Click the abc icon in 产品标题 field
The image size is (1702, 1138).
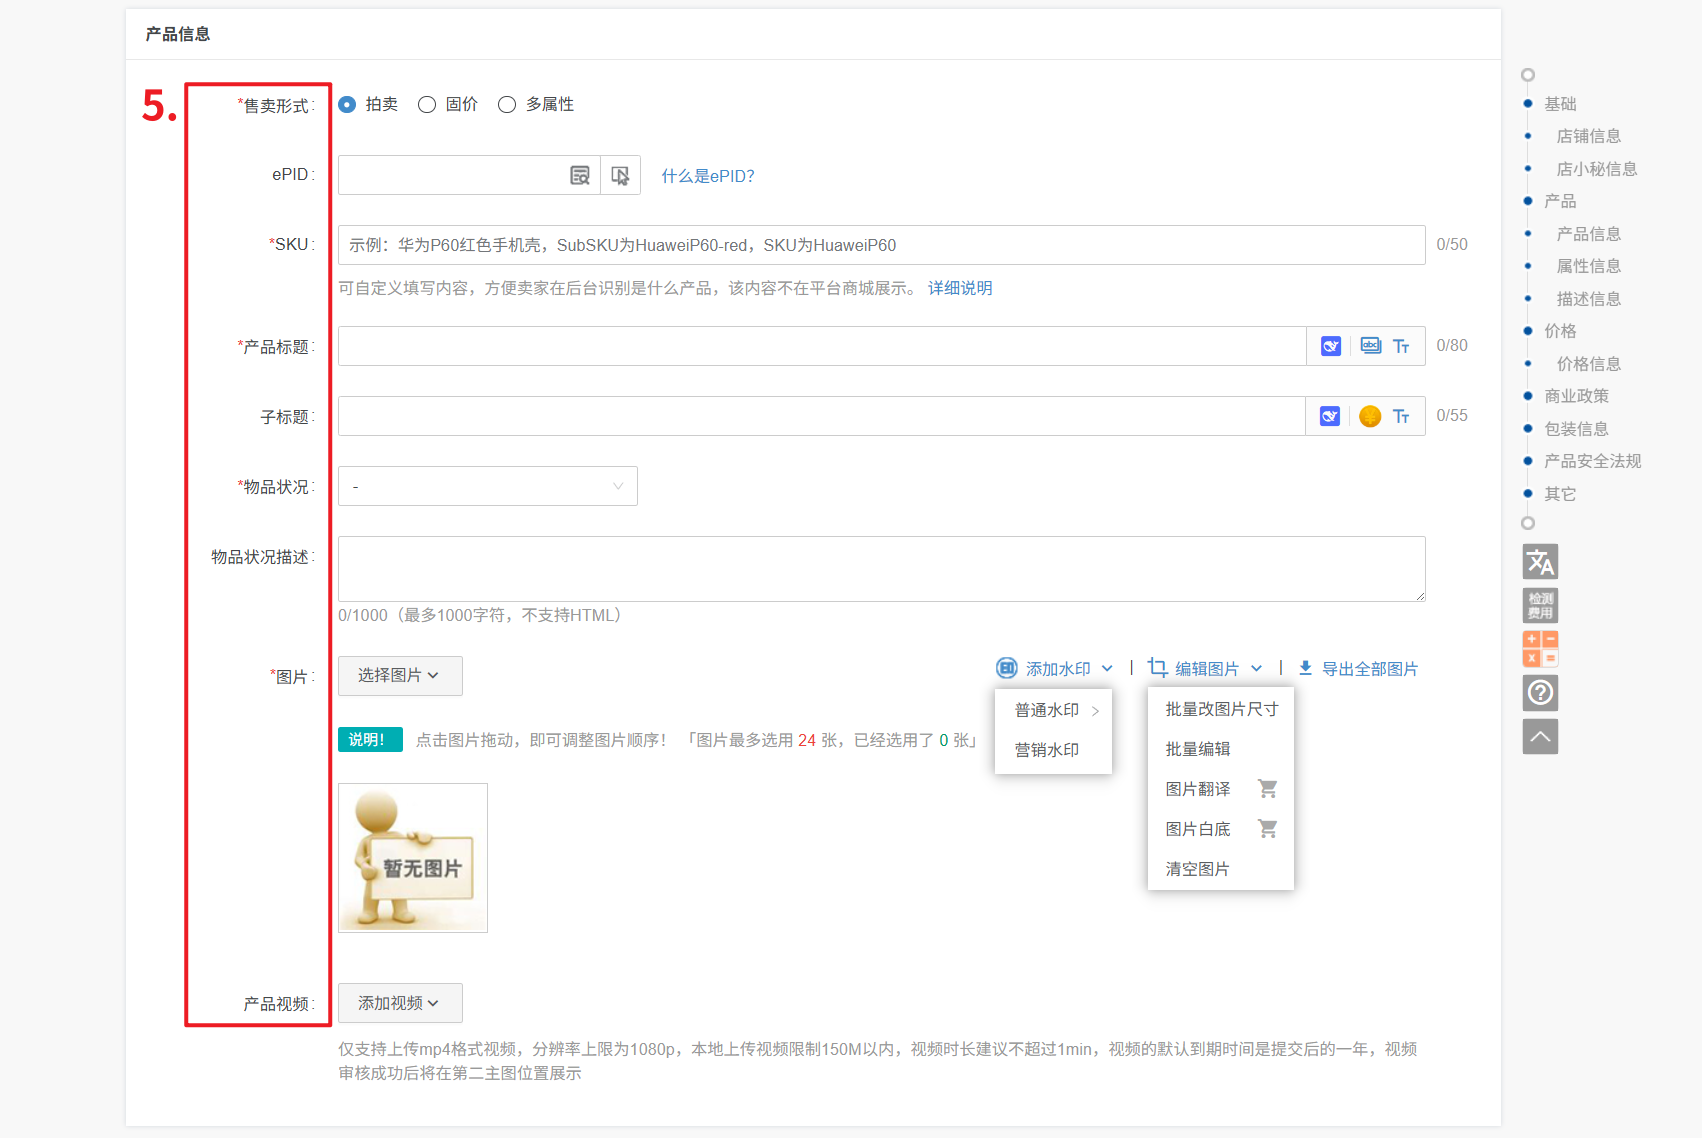(1370, 346)
